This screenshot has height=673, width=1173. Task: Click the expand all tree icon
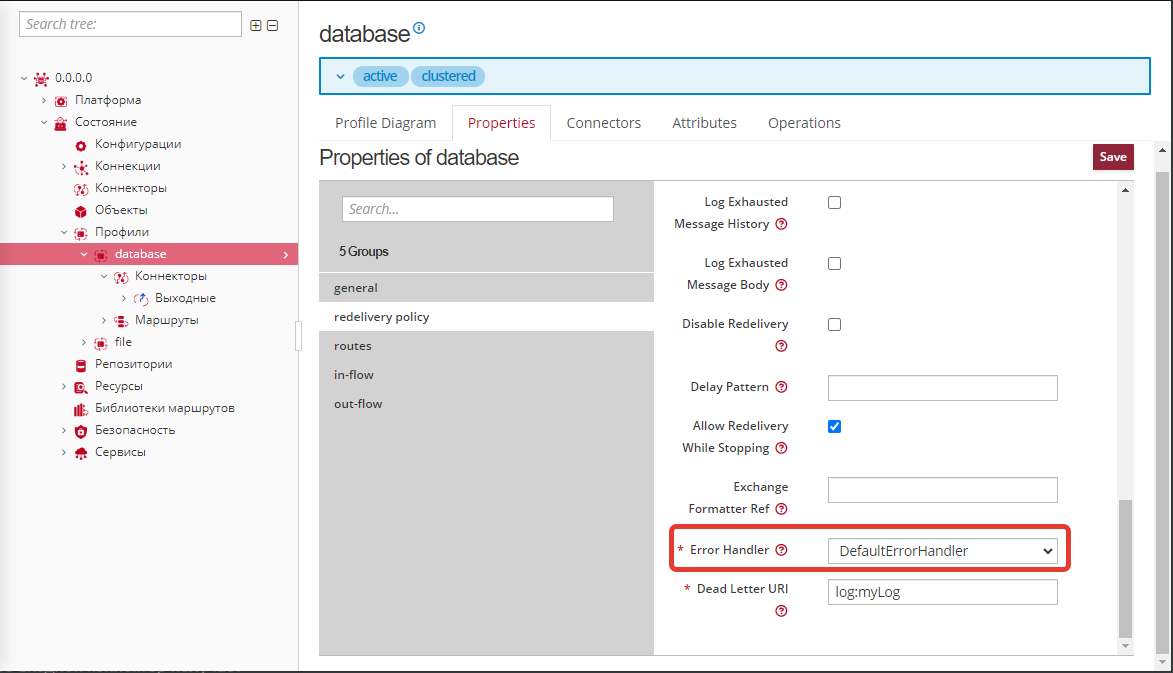pos(256,25)
